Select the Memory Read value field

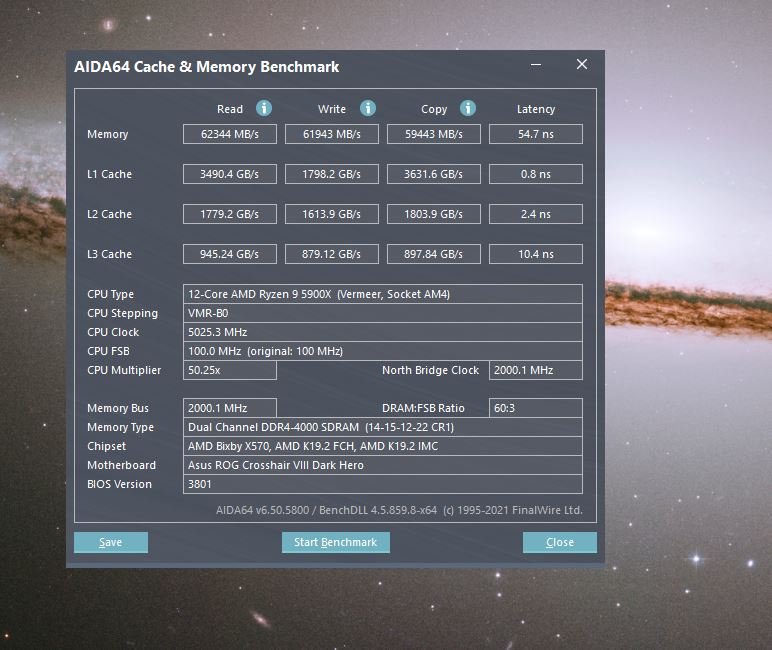229,134
